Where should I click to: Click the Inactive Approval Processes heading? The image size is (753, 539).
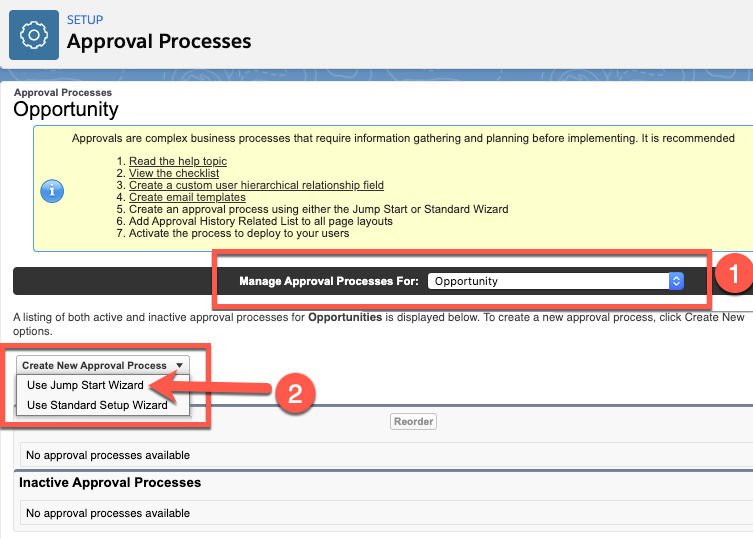110,482
